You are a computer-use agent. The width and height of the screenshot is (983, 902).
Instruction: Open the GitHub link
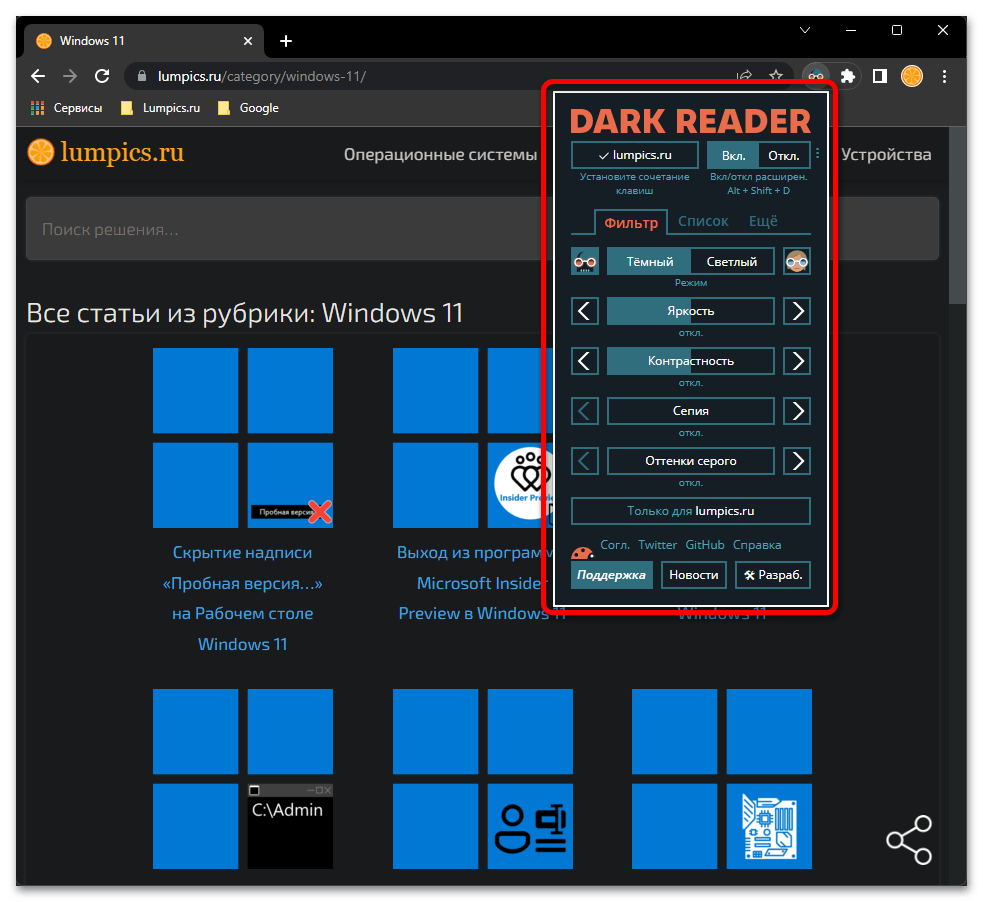(x=705, y=545)
